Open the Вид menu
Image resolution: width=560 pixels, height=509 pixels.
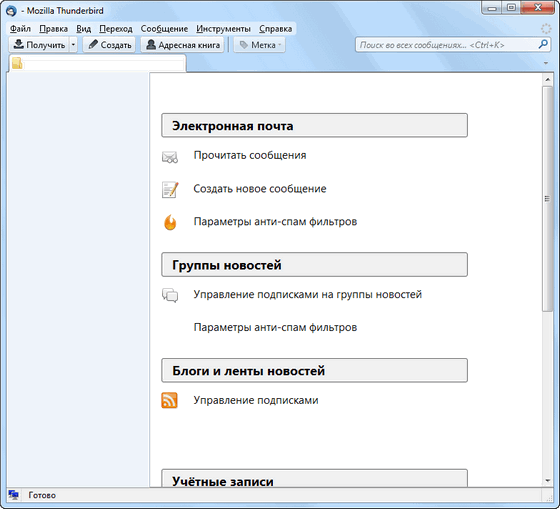coord(84,29)
